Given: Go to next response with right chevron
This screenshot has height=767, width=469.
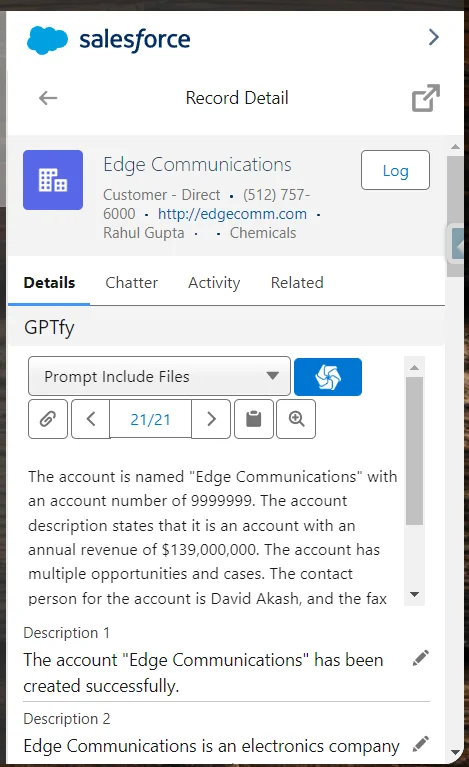Looking at the screenshot, I should [211, 419].
